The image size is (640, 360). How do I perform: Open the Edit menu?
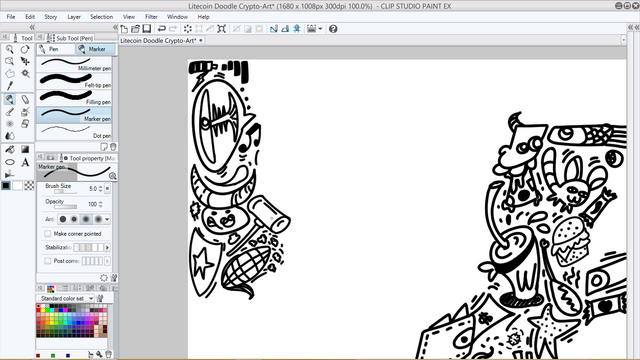click(x=30, y=17)
